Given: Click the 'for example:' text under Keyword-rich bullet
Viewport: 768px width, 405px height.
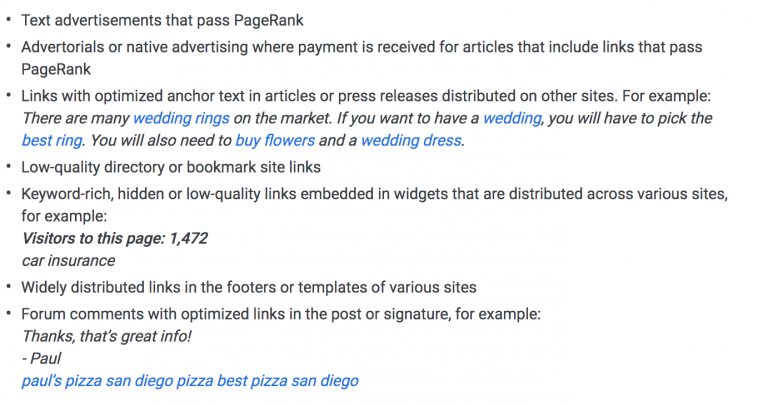Looking at the screenshot, I should point(64,216).
